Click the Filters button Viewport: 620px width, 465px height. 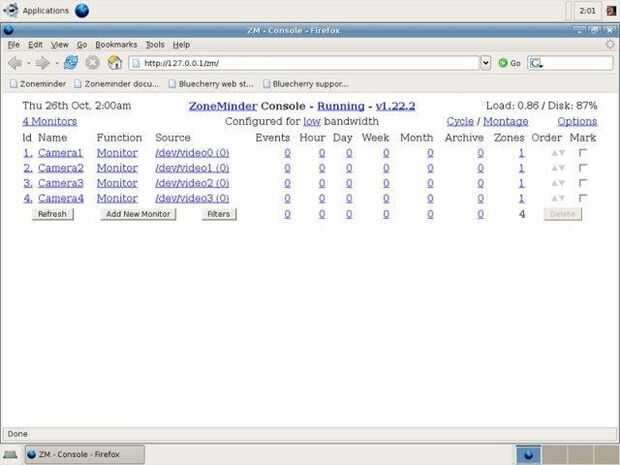(x=219, y=214)
